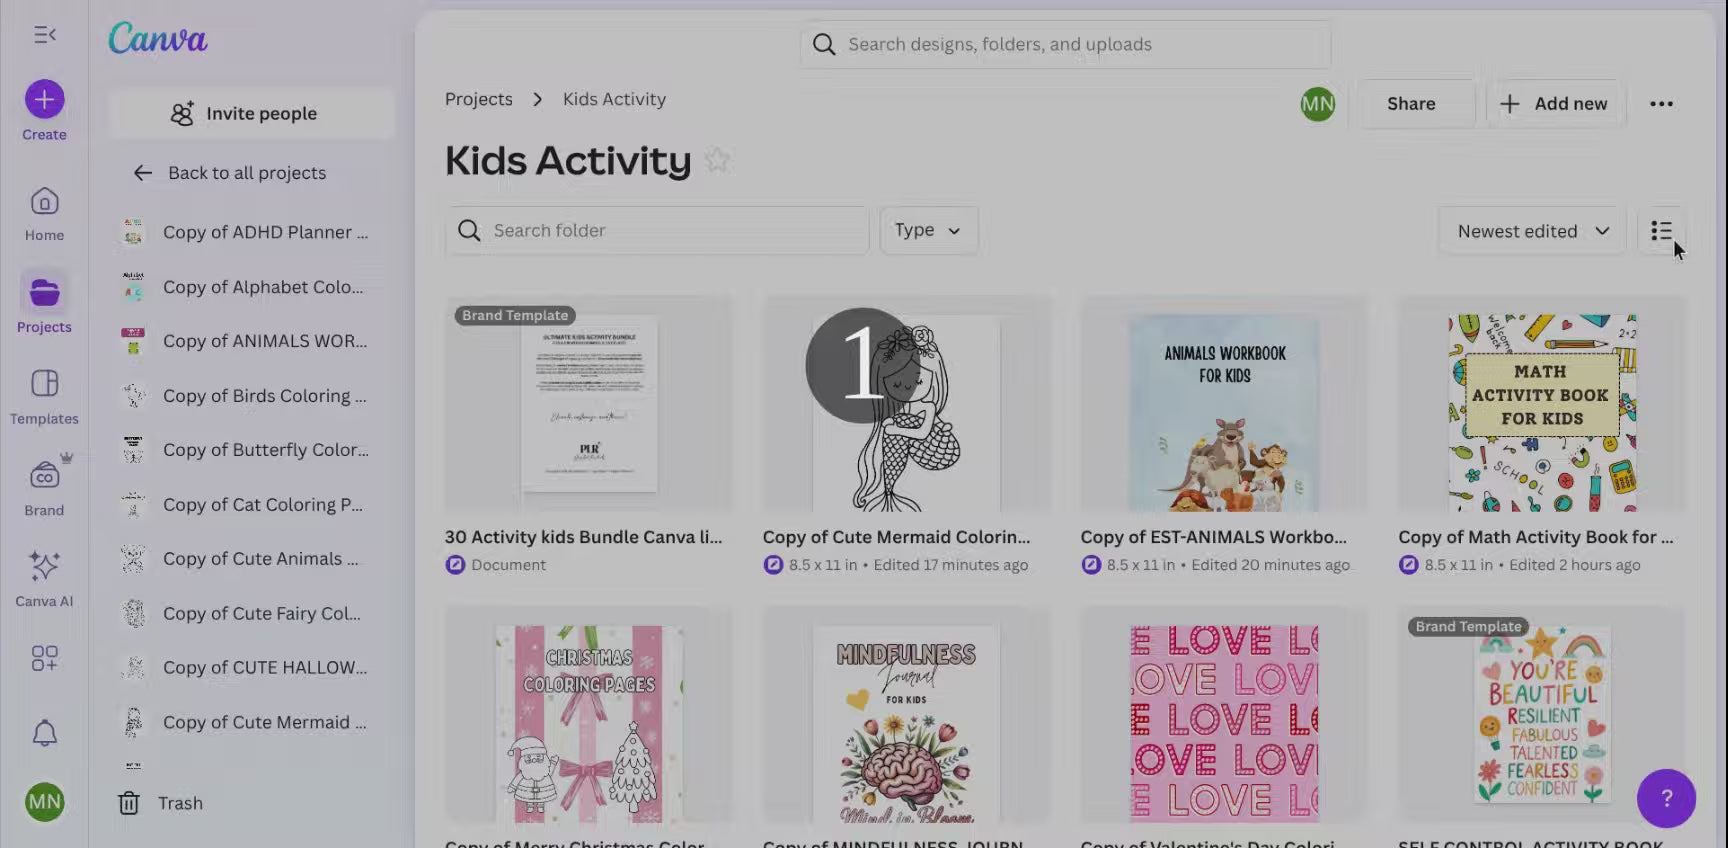This screenshot has height=848, width=1728.
Task: Open Copy of Cute Mermaid in sidebar
Action: click(x=250, y=722)
